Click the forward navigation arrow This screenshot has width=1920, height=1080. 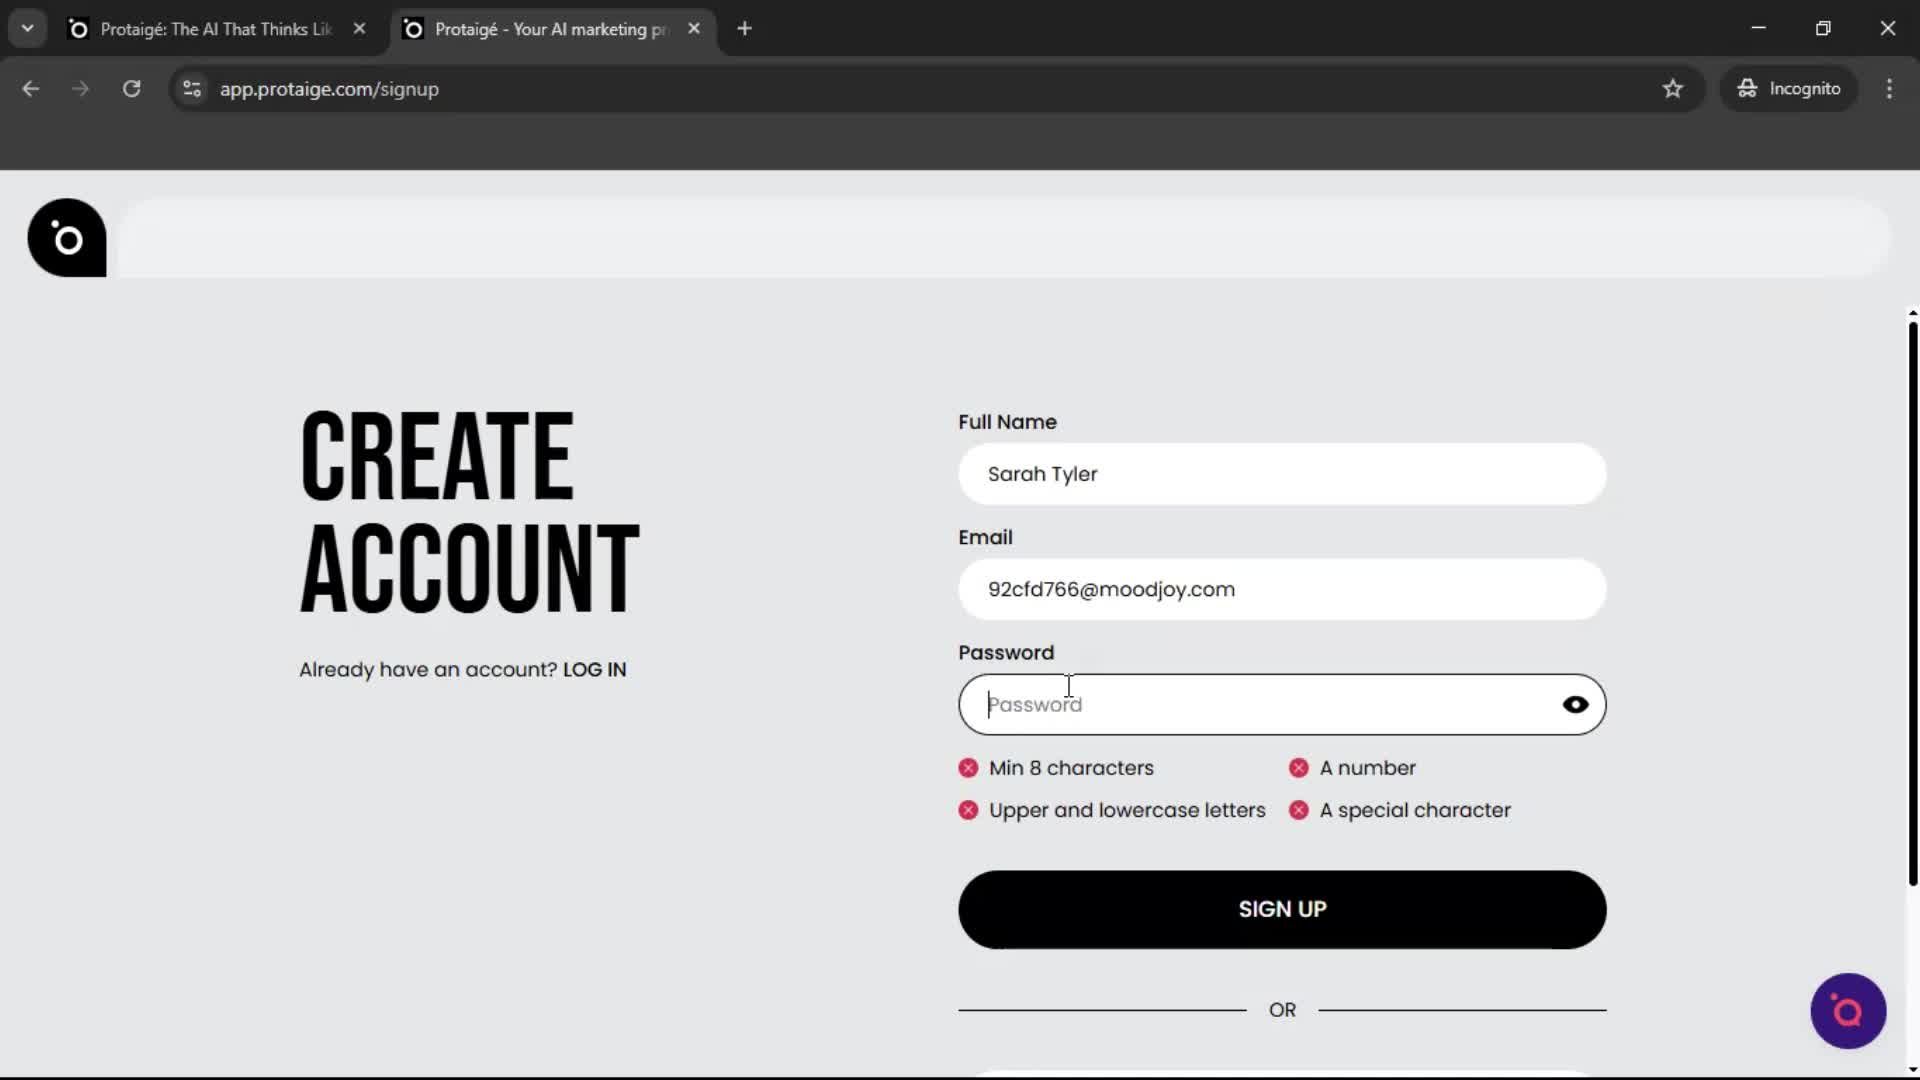(x=79, y=88)
